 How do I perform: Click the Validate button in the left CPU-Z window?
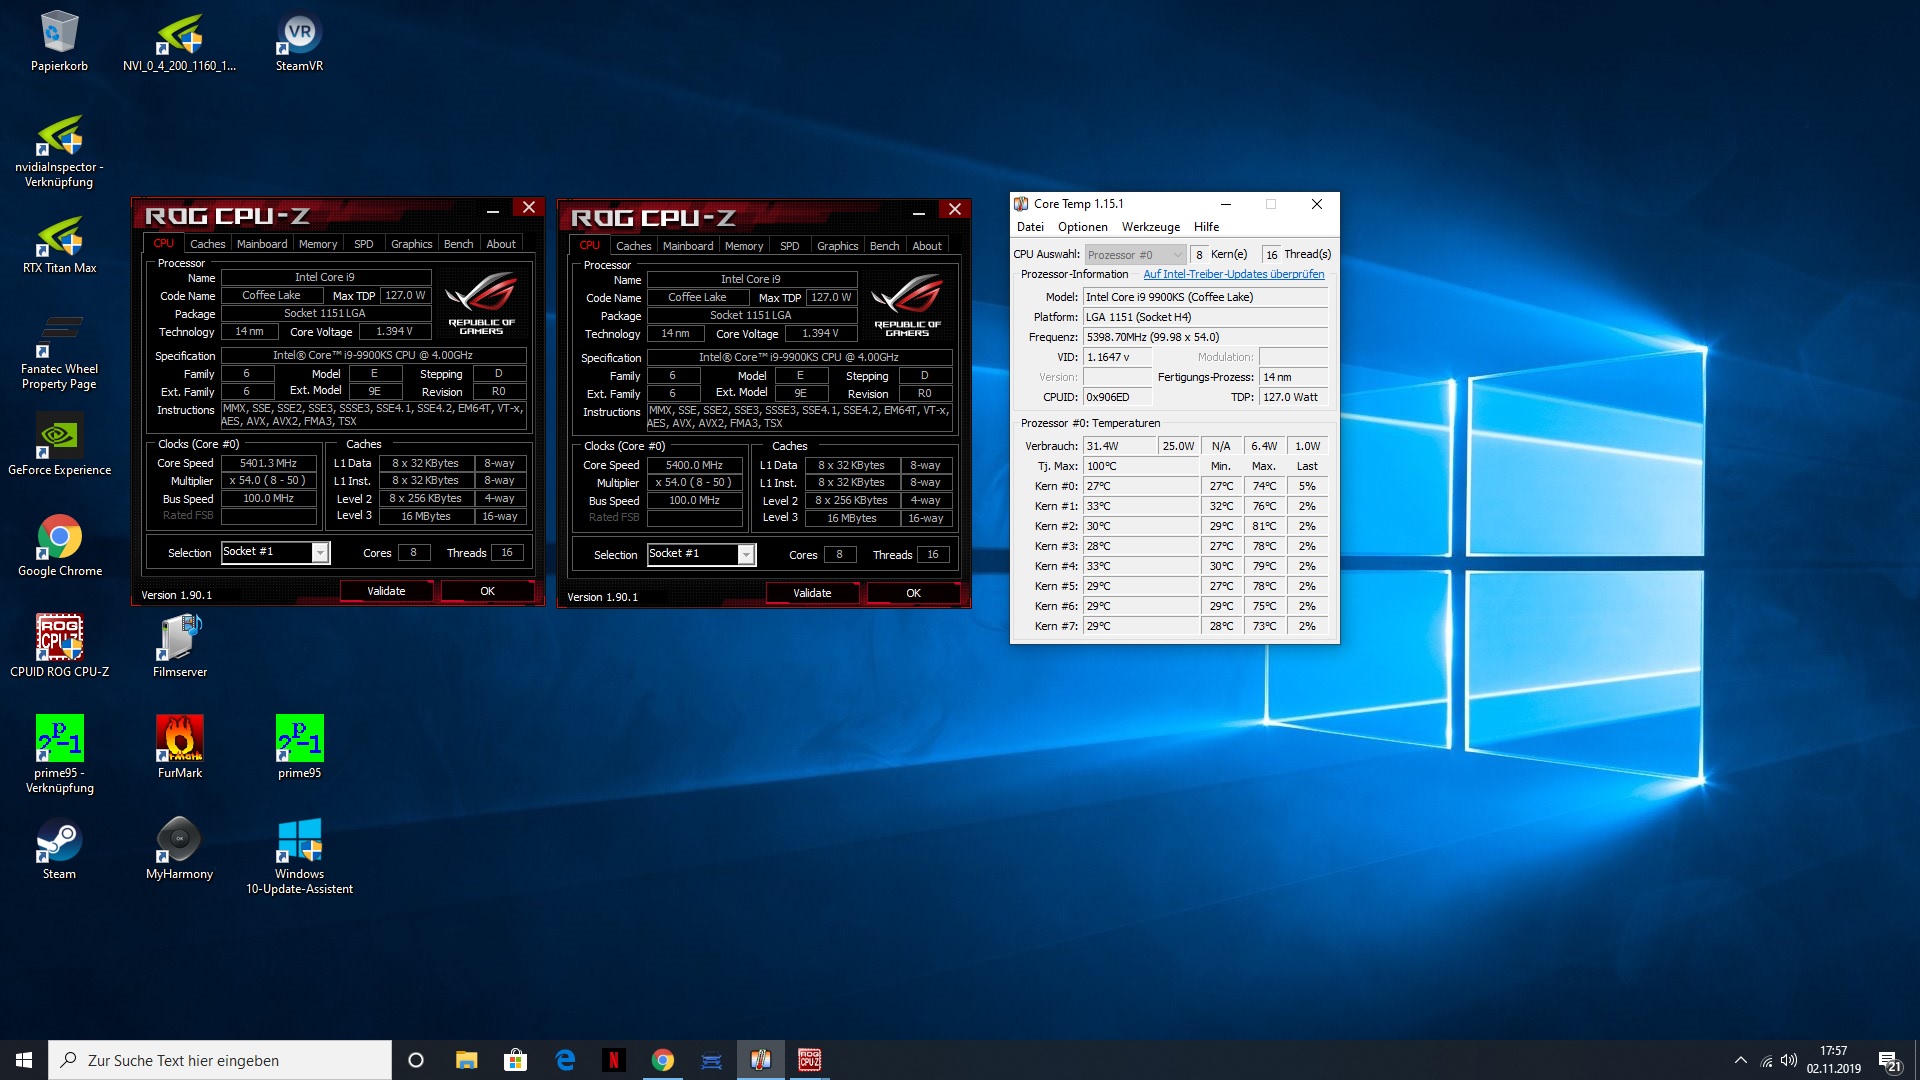[386, 591]
